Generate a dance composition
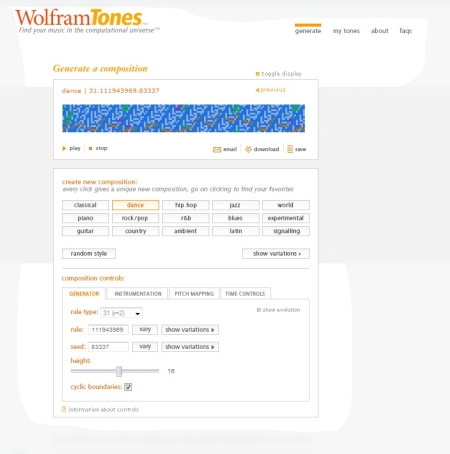 coord(135,205)
